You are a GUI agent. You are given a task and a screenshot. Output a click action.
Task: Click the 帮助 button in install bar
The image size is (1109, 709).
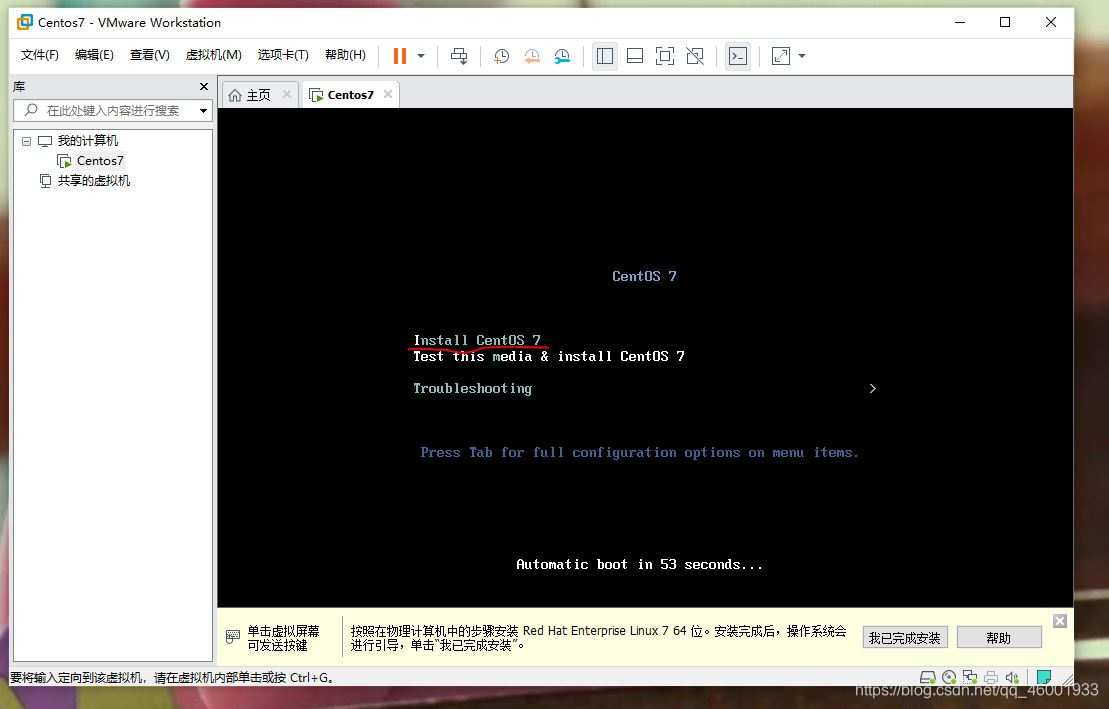coord(999,638)
